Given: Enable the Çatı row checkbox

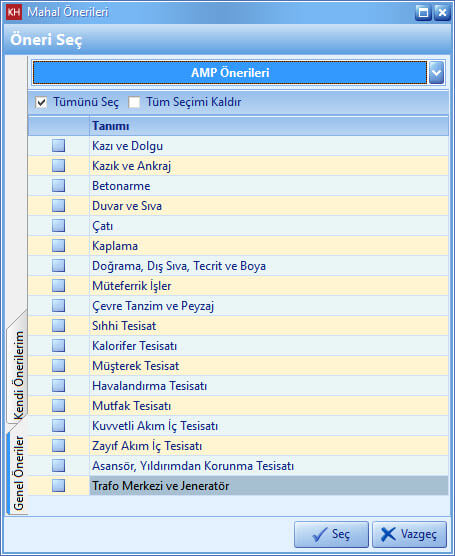Looking at the screenshot, I should (x=59, y=226).
